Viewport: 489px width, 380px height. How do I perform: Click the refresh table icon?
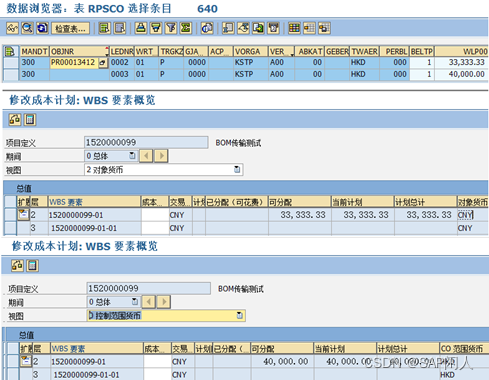point(42,28)
